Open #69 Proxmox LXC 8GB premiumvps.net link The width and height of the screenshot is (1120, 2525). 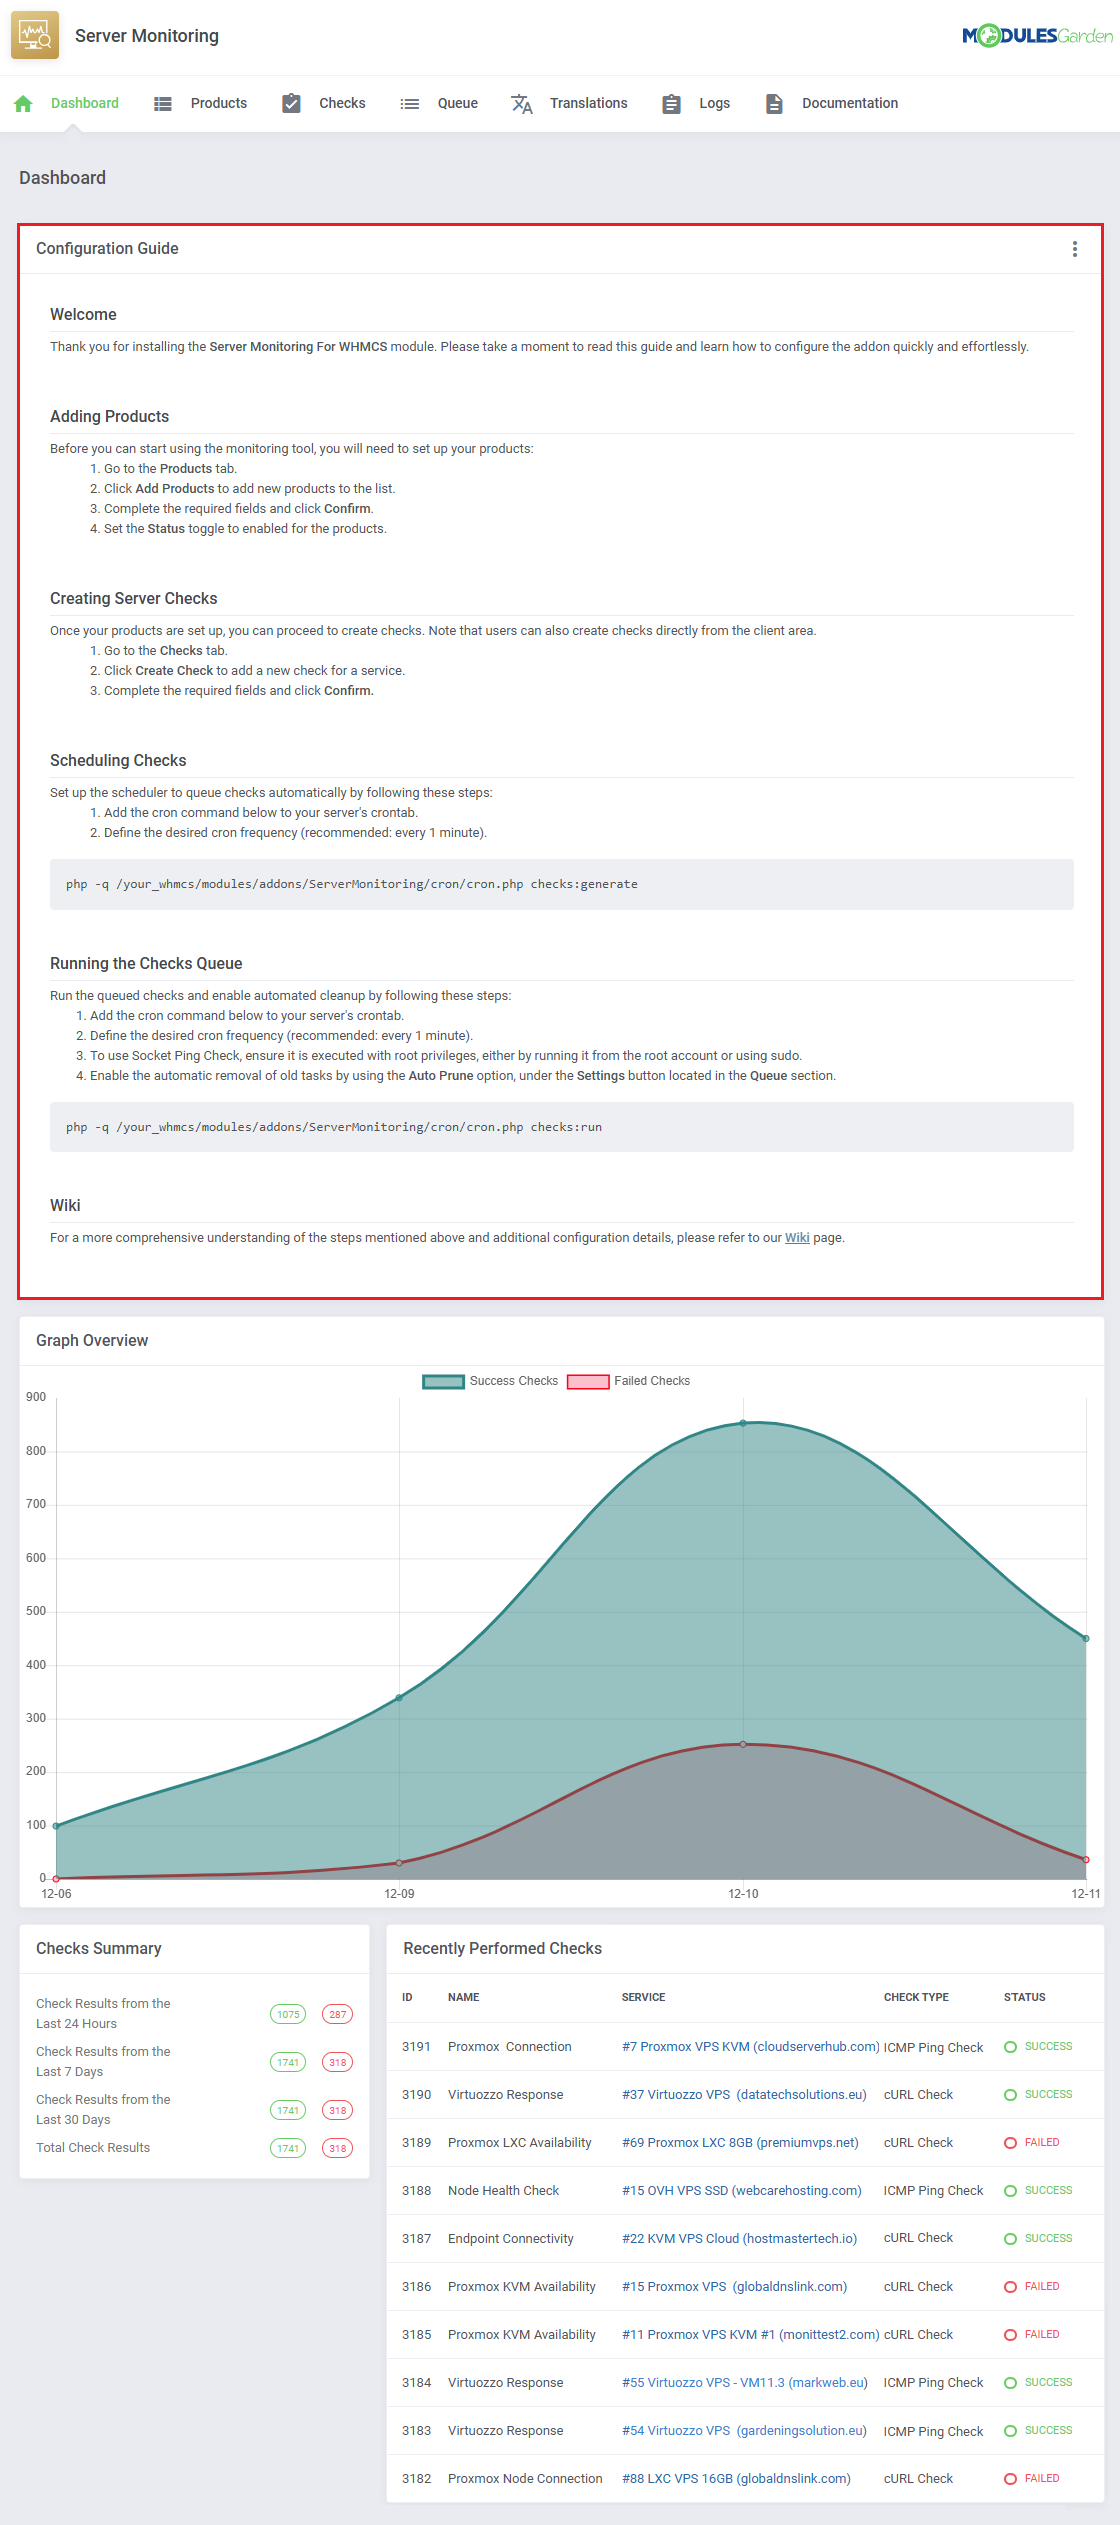[x=740, y=2142]
